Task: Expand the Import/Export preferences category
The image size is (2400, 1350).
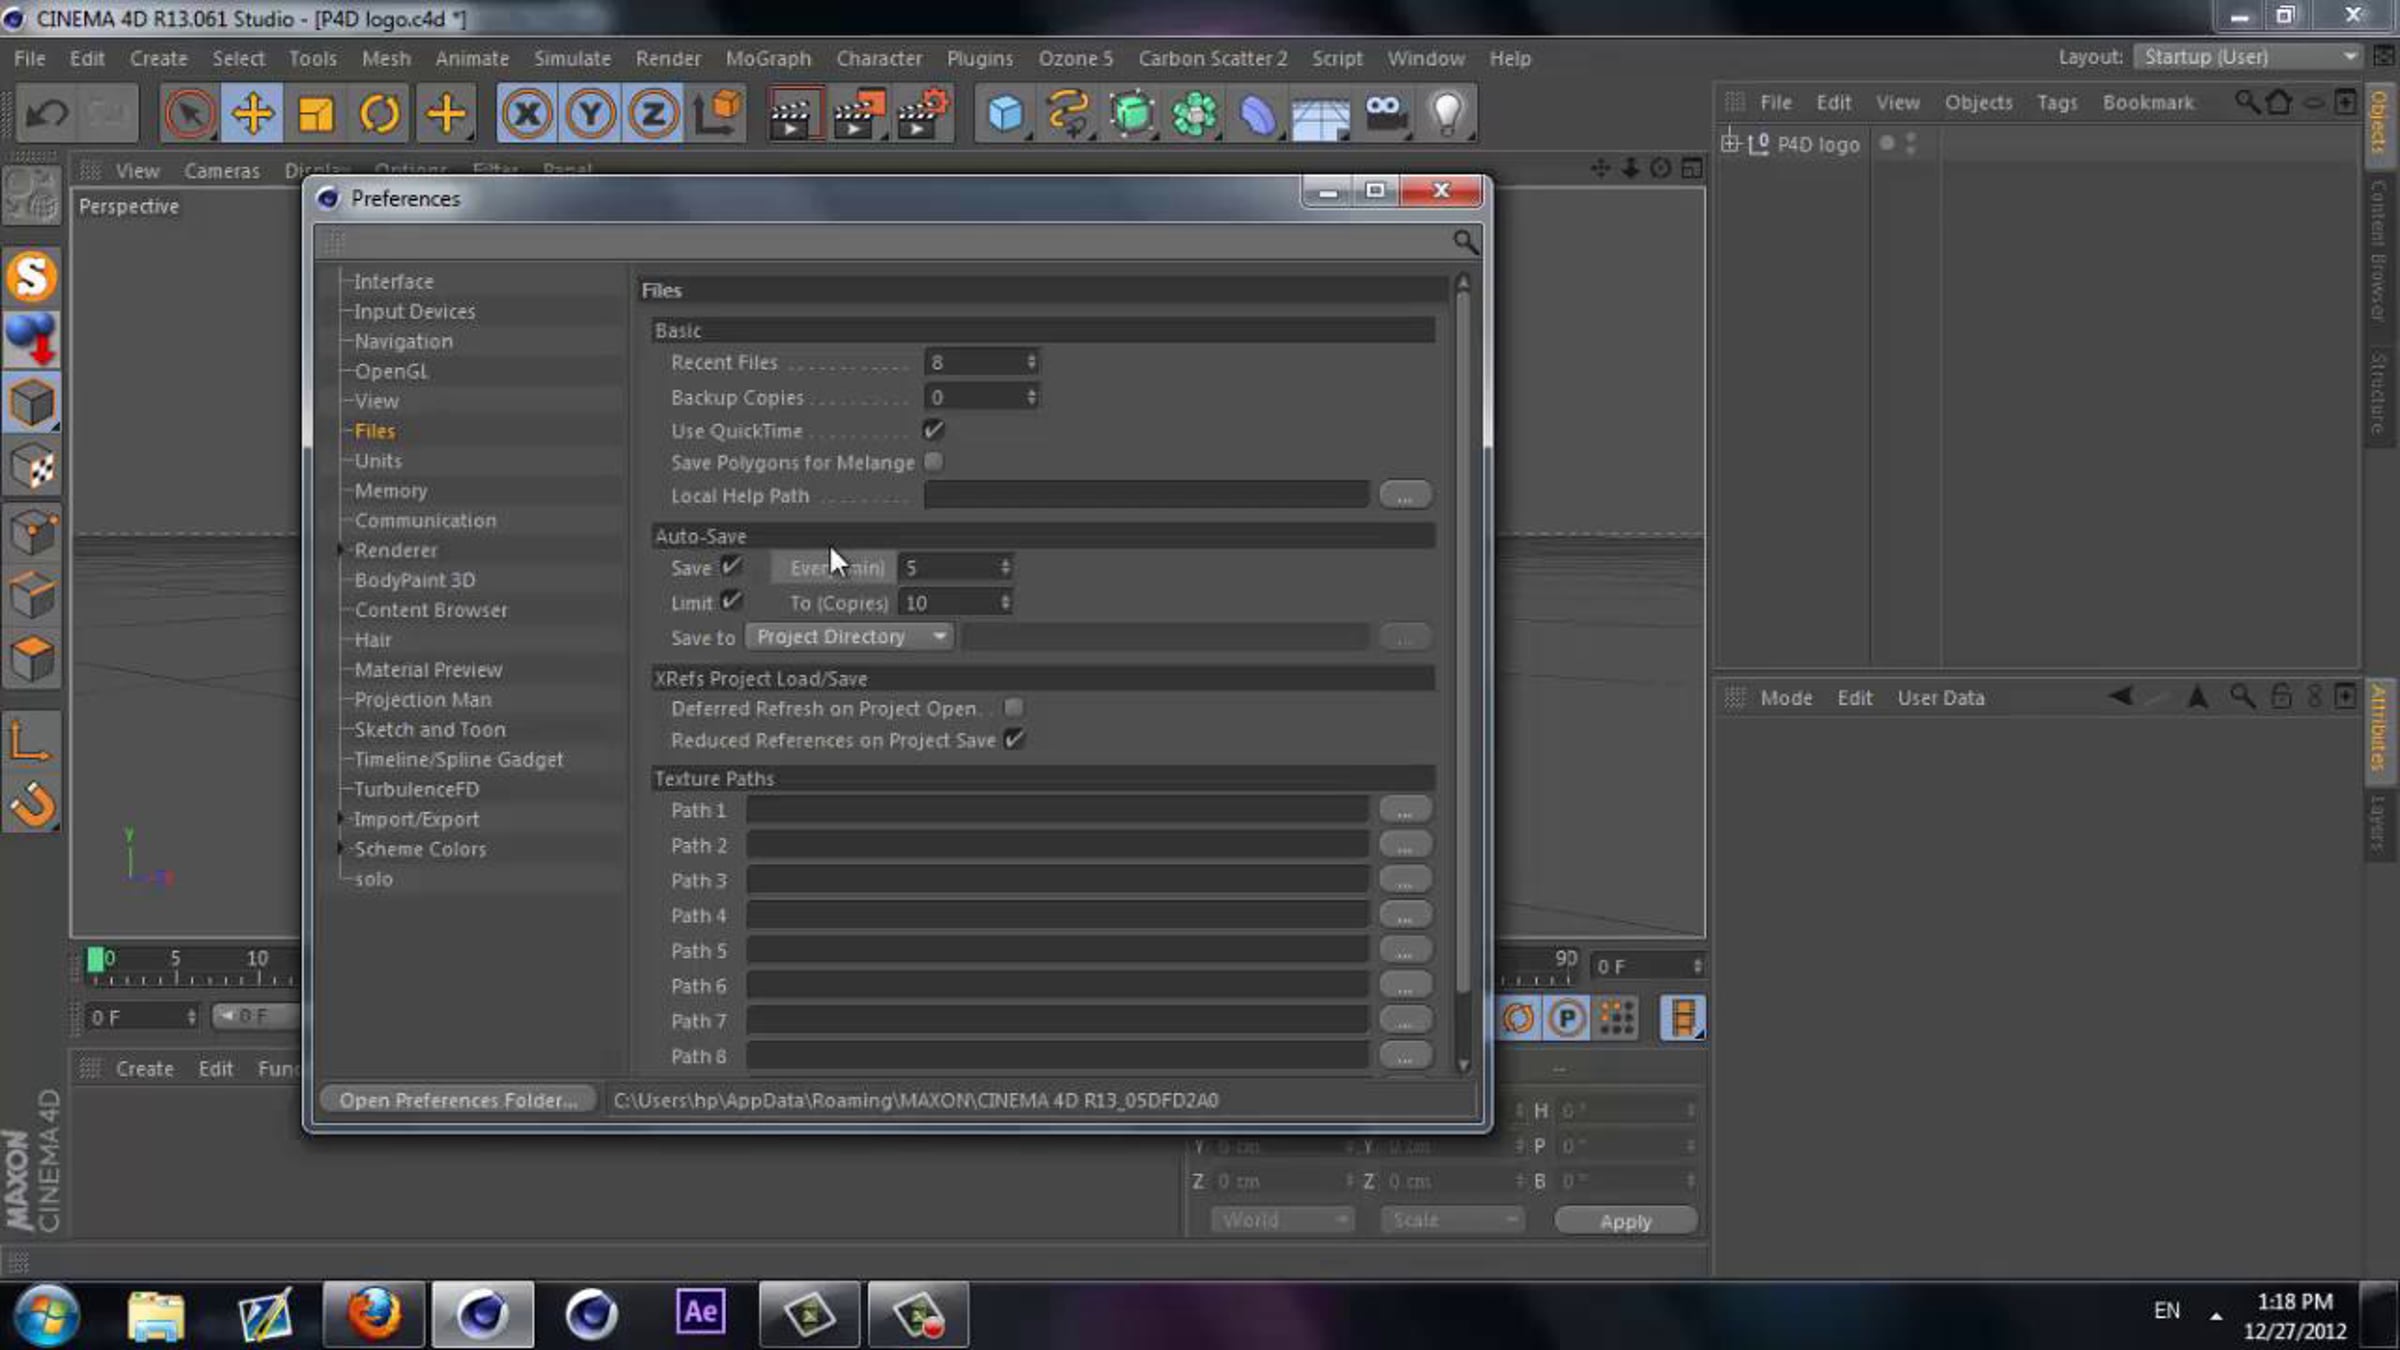Action: 340,819
